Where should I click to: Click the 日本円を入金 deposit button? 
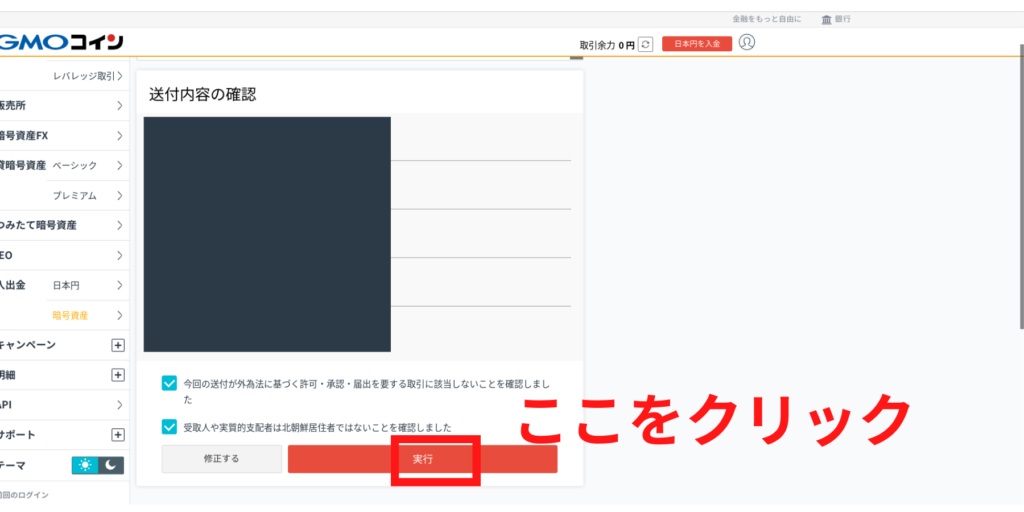697,44
